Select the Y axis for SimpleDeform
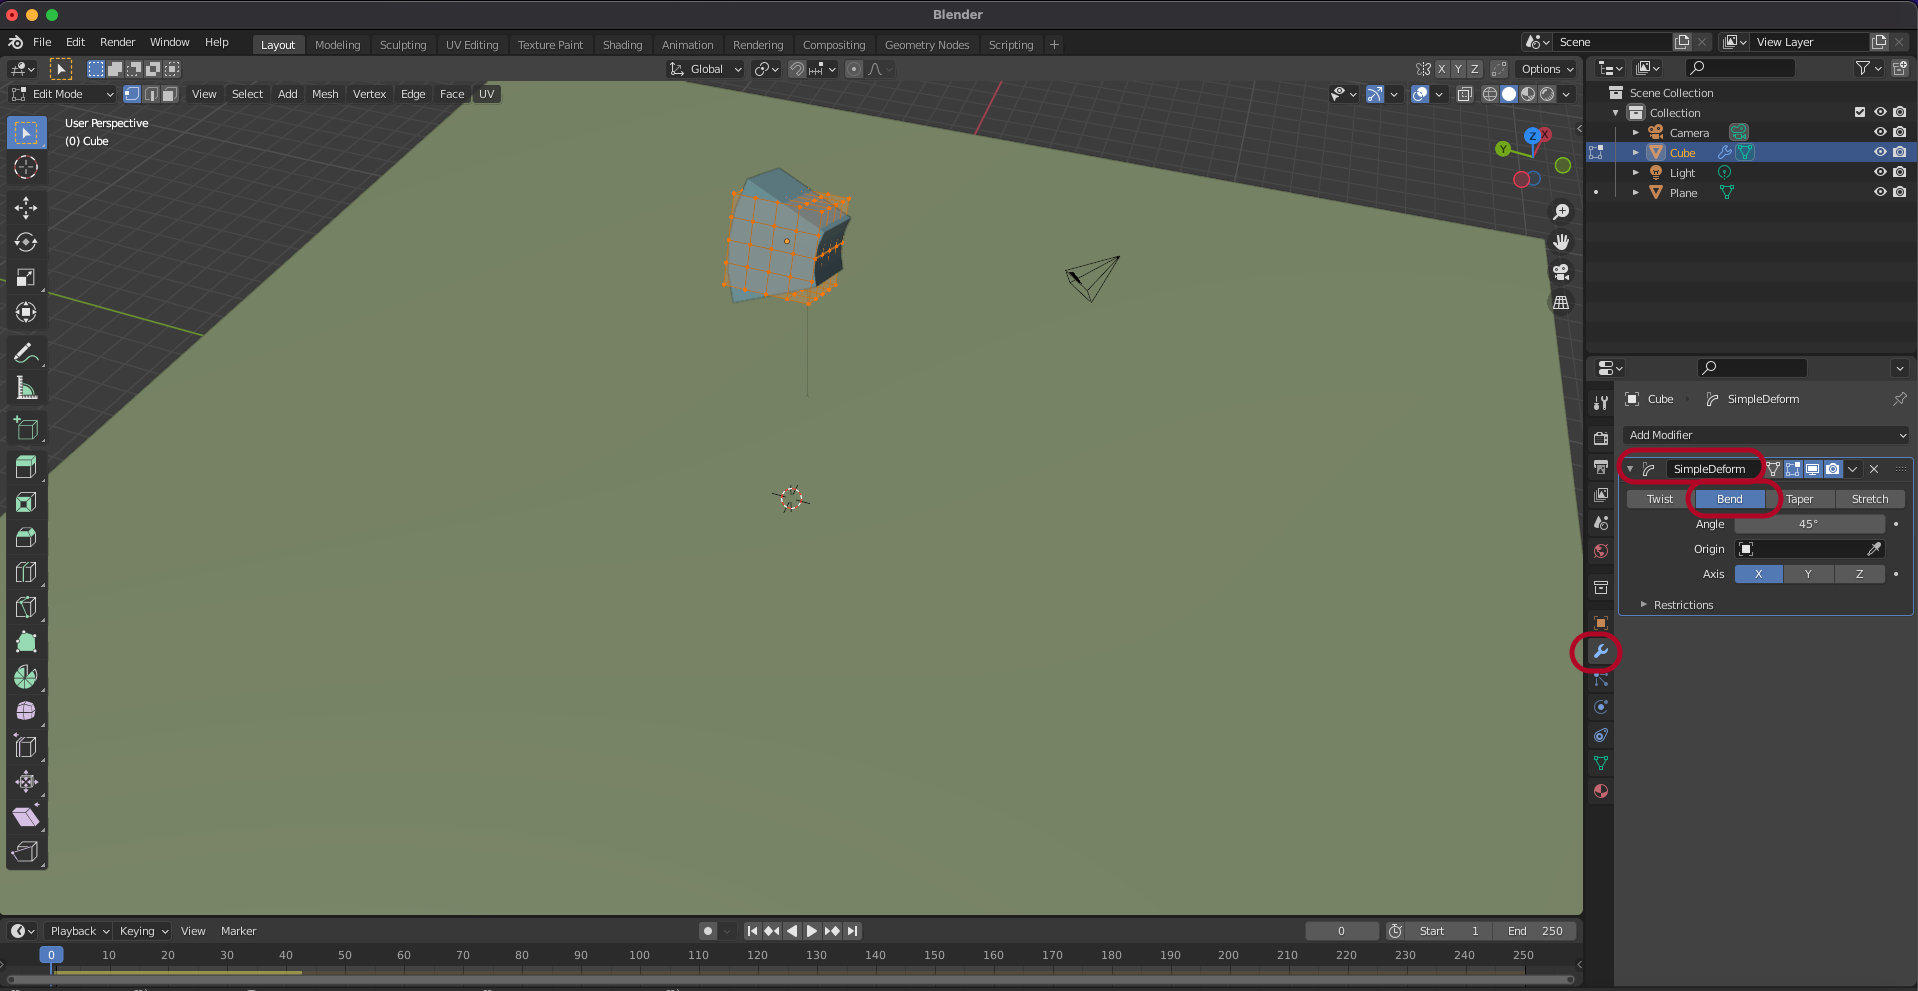Screen dimensions: 1918x991 tap(1808, 574)
